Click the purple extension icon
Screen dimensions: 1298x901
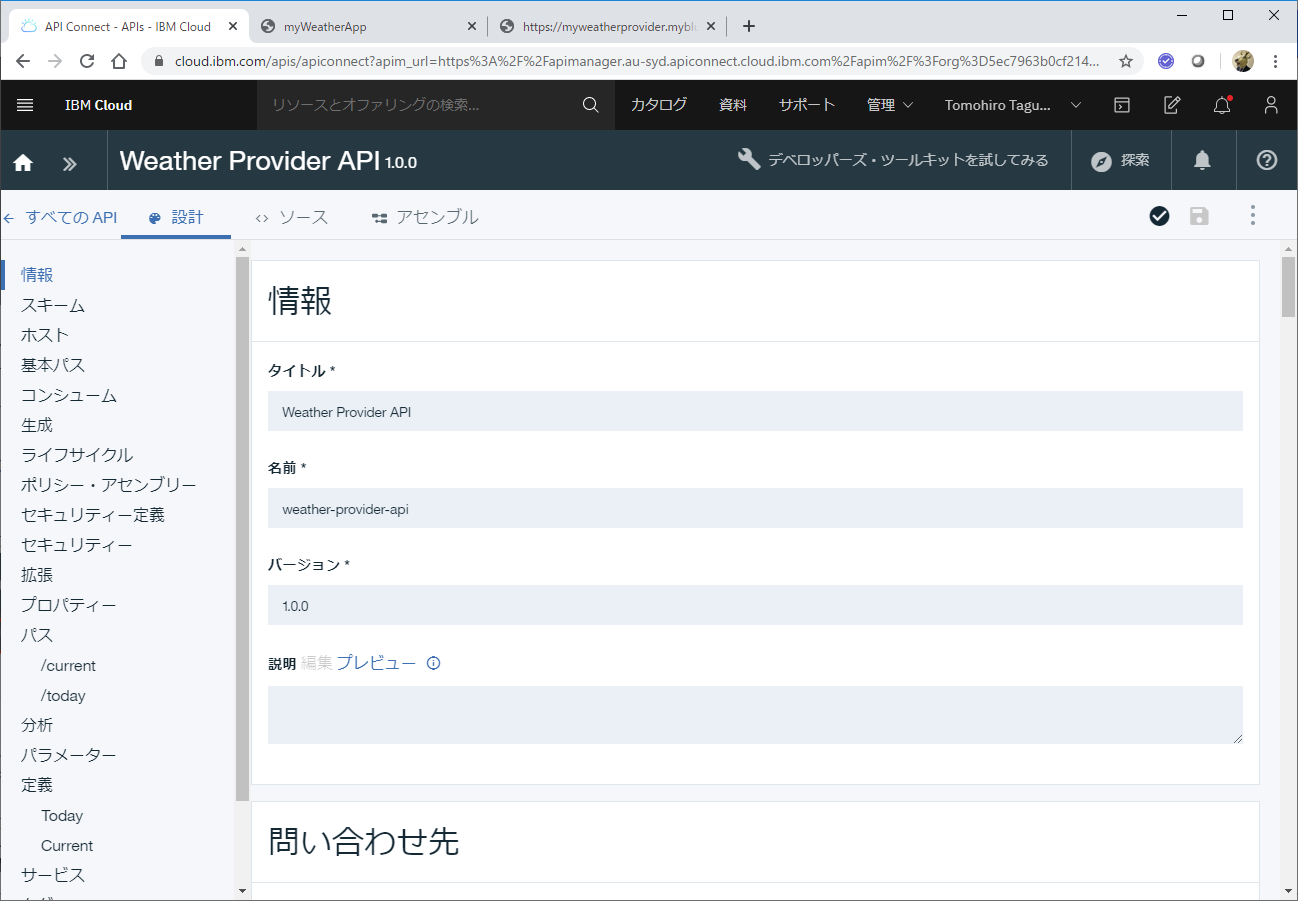click(1166, 61)
